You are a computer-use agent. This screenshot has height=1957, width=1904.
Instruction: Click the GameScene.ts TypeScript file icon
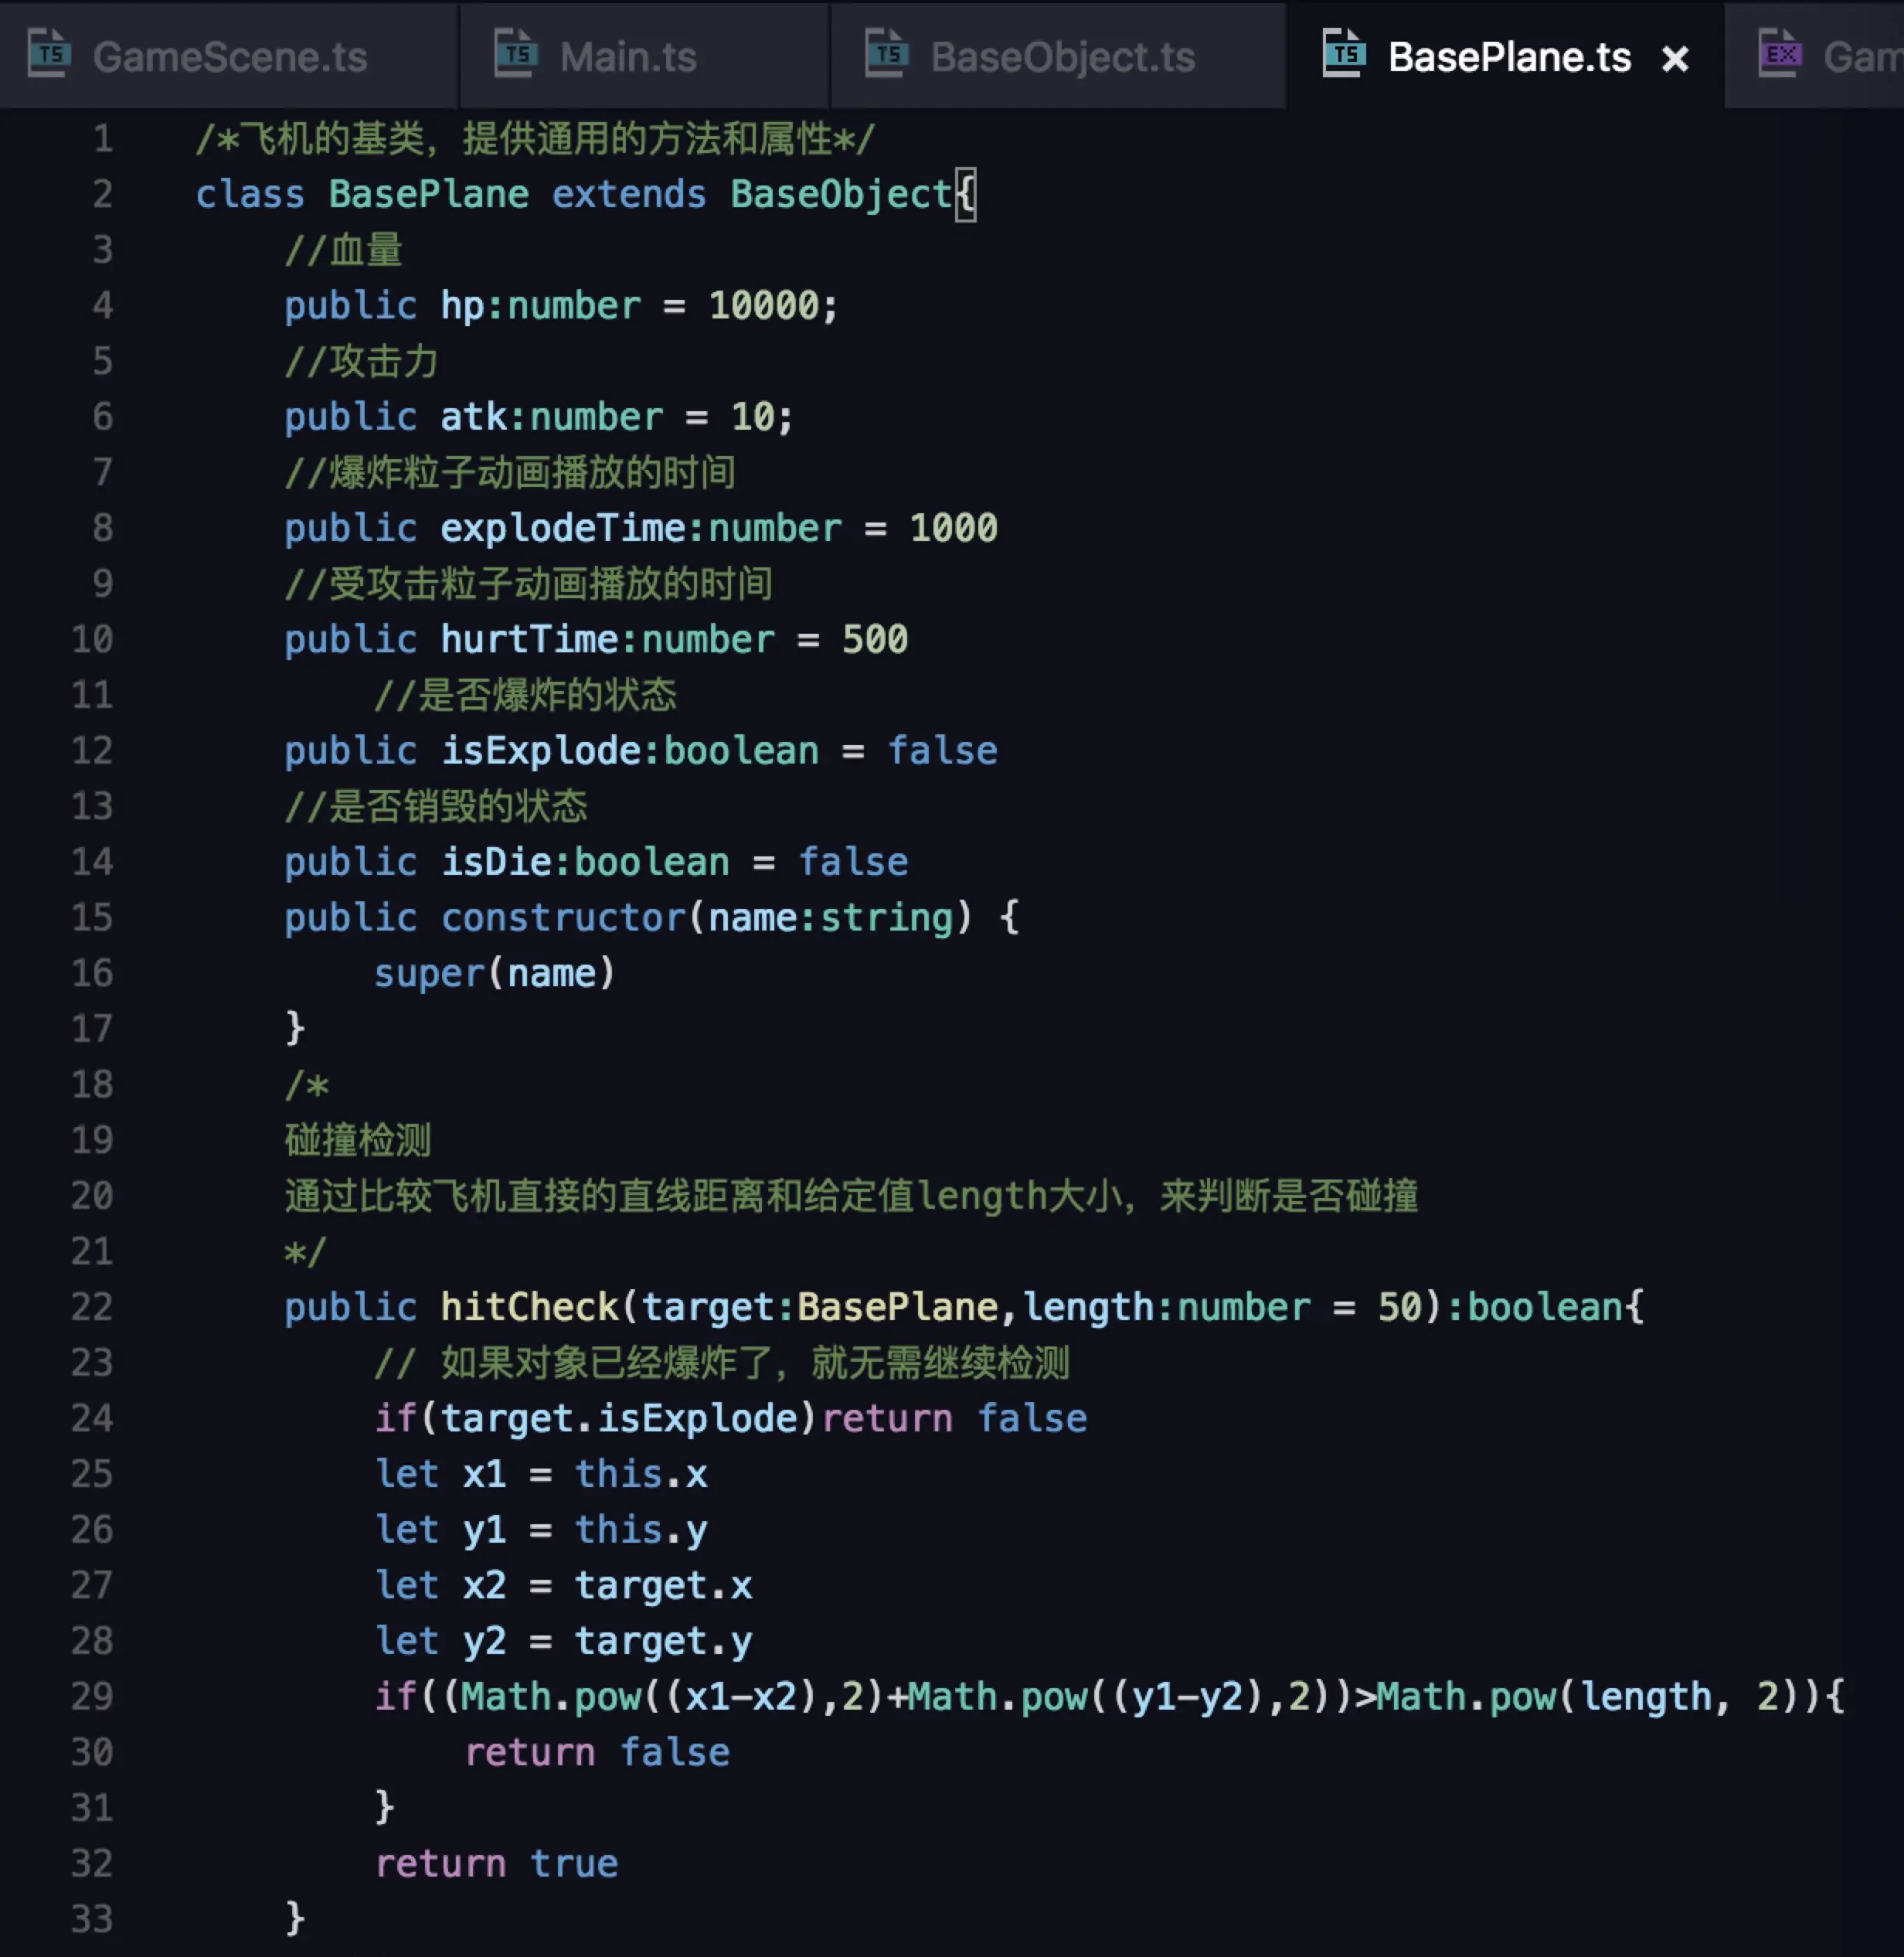49,54
